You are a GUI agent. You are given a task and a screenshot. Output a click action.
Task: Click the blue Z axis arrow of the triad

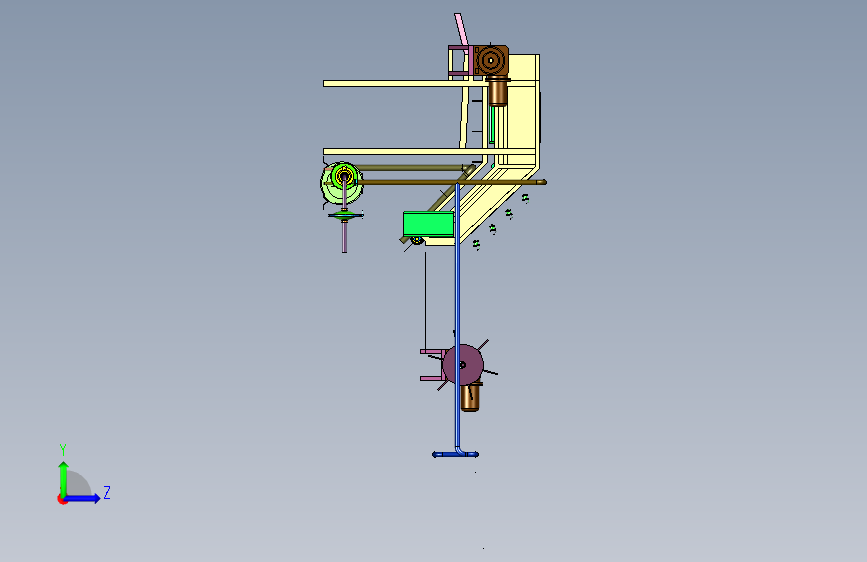[x=83, y=498]
